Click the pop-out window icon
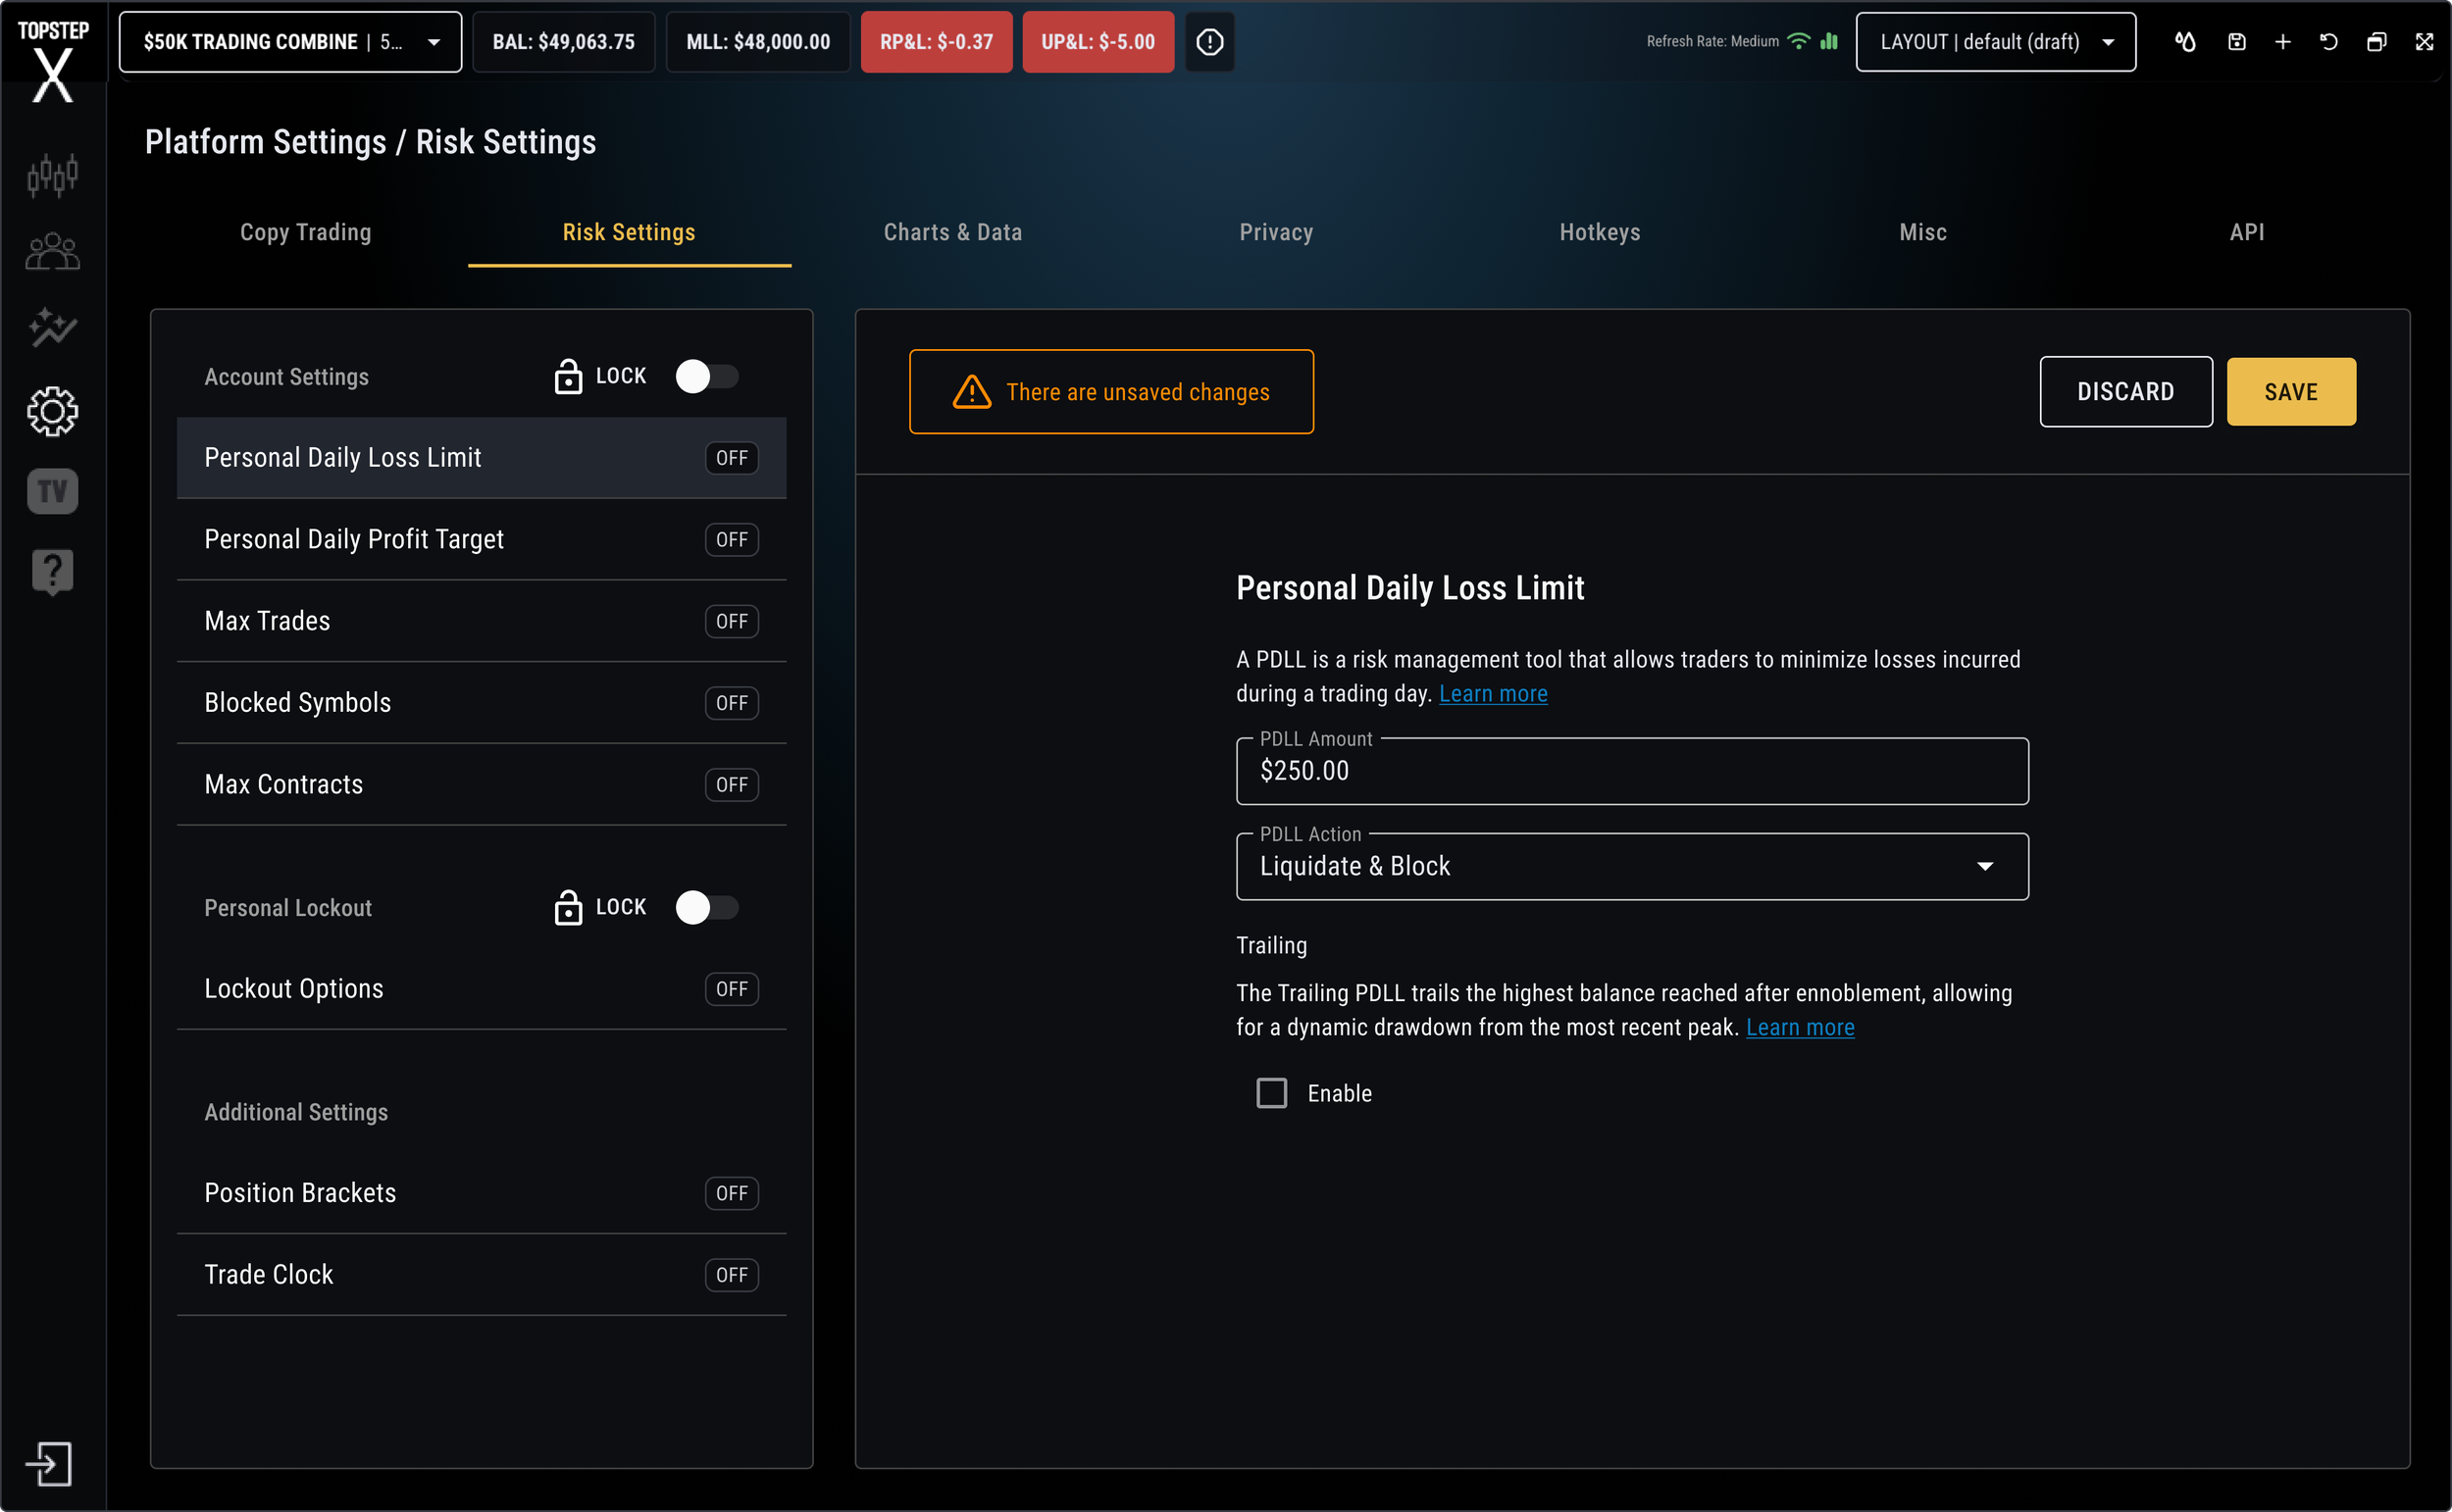 pyautogui.click(x=2377, y=42)
